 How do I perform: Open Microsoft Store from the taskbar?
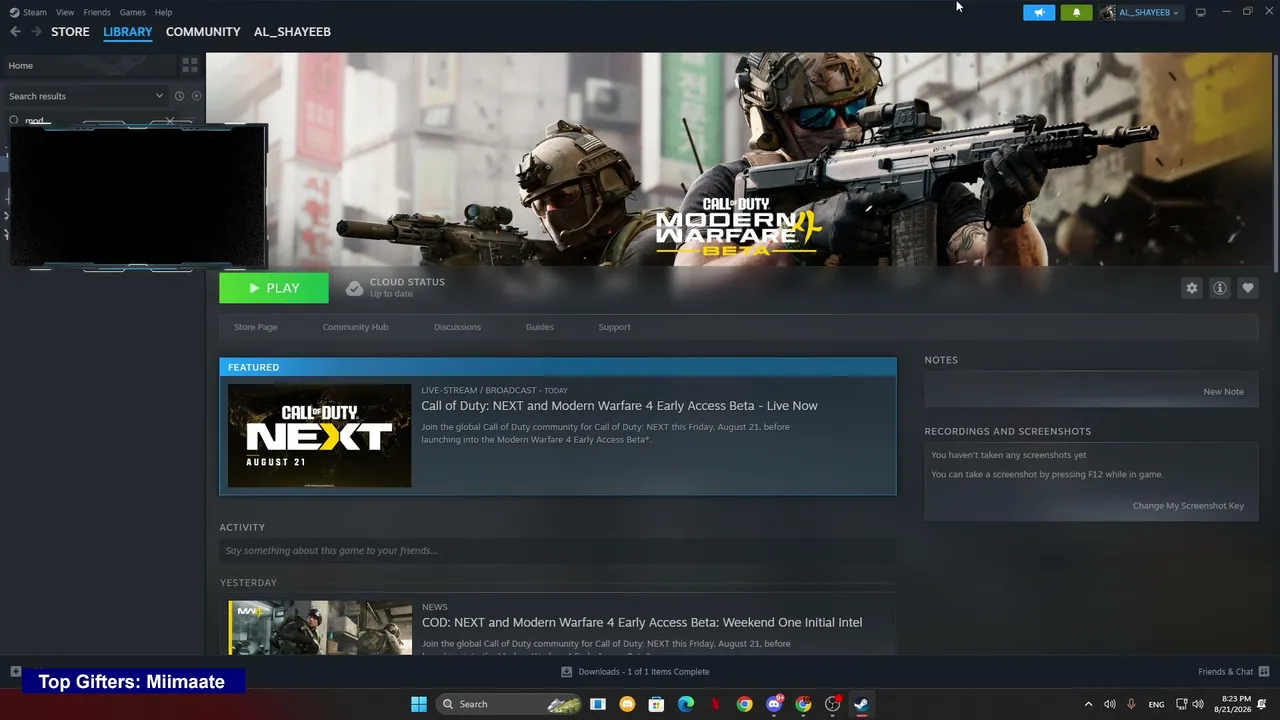(656, 704)
